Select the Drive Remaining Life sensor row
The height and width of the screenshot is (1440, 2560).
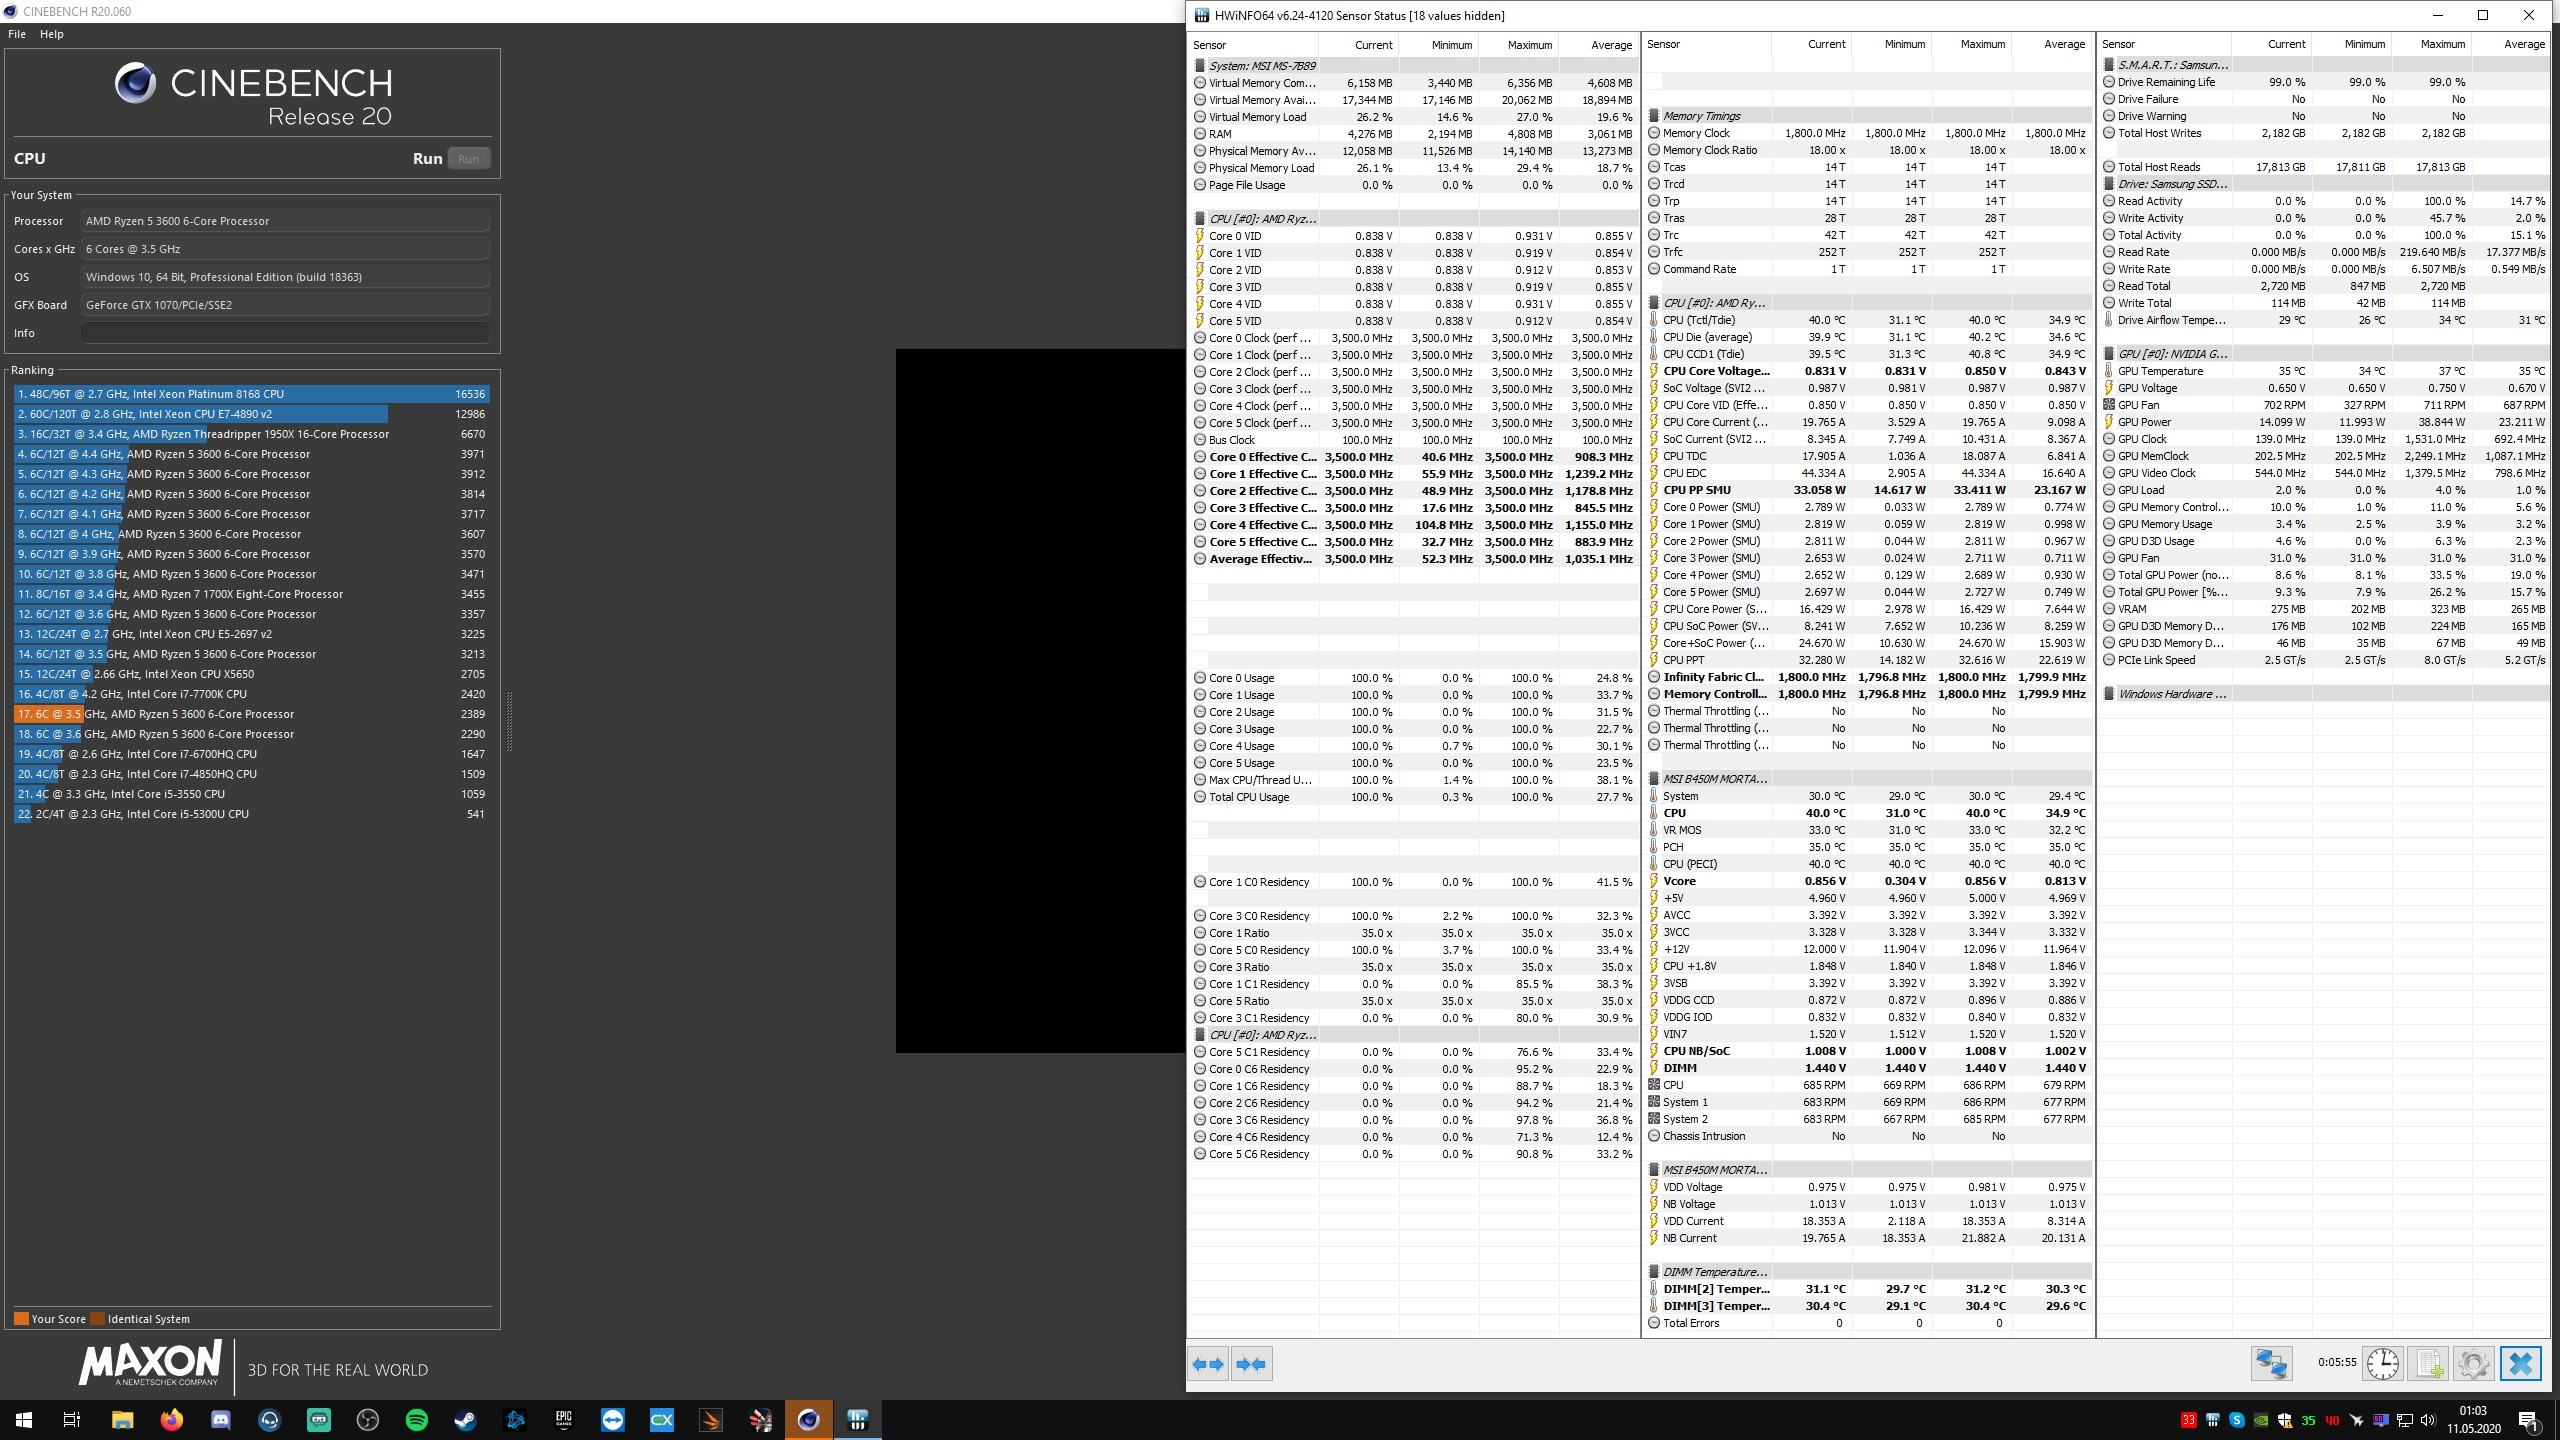2324,82
